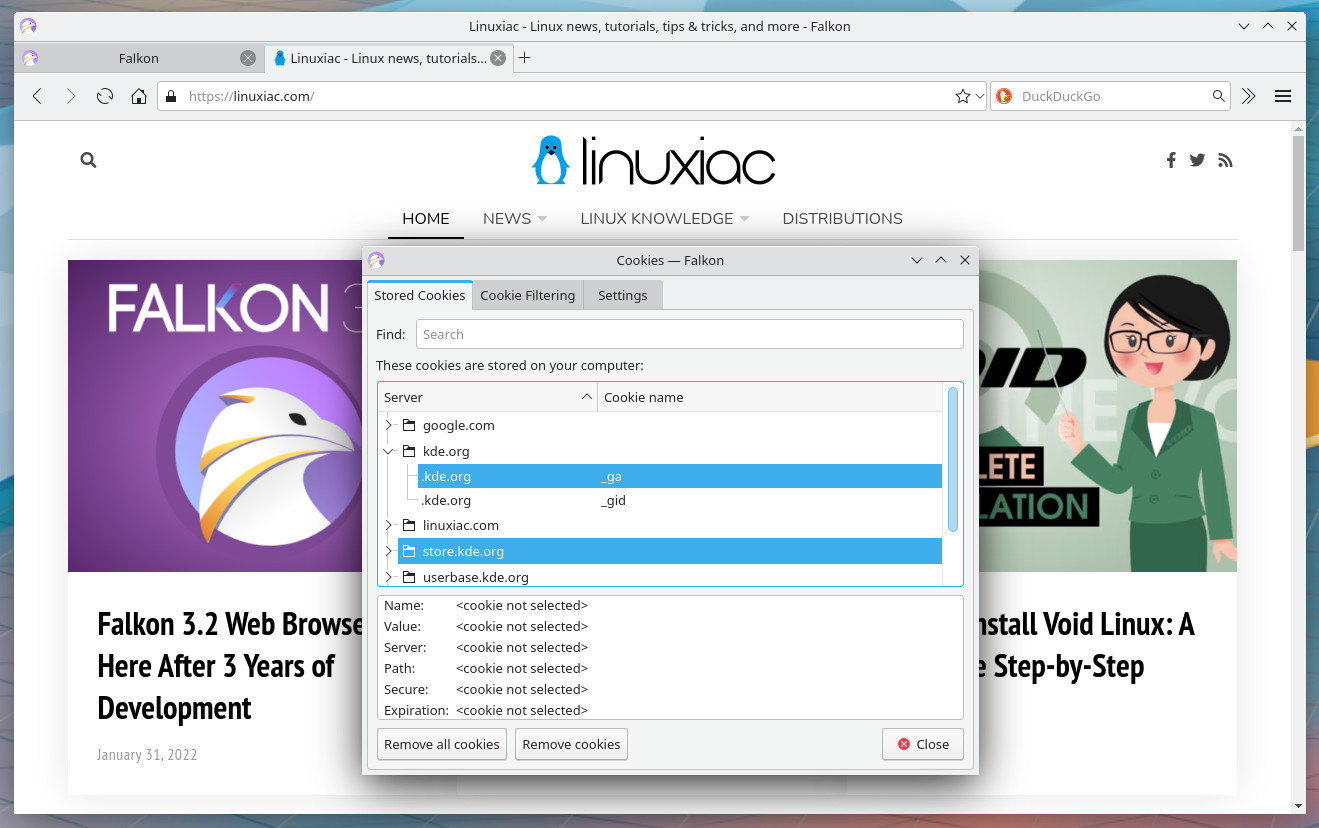
Task: Reload the current page
Action: point(105,96)
